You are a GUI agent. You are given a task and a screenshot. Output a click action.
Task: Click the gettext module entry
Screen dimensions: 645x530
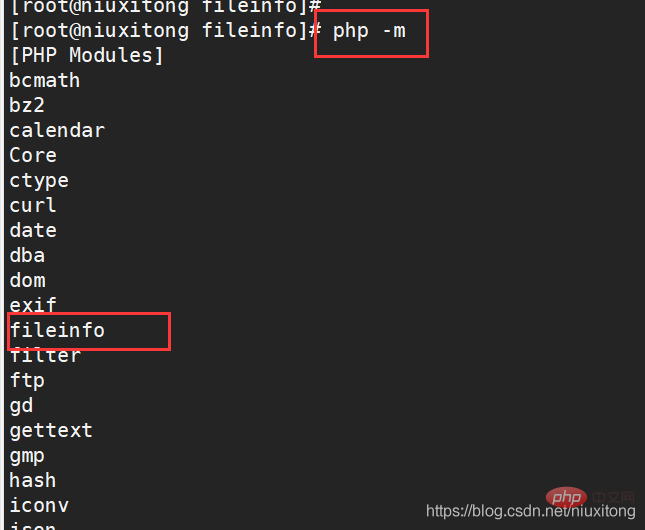(x=51, y=431)
